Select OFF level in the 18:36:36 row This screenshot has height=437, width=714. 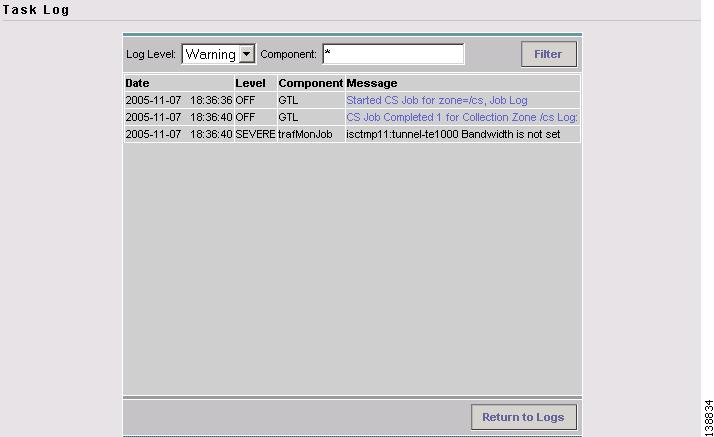255,100
